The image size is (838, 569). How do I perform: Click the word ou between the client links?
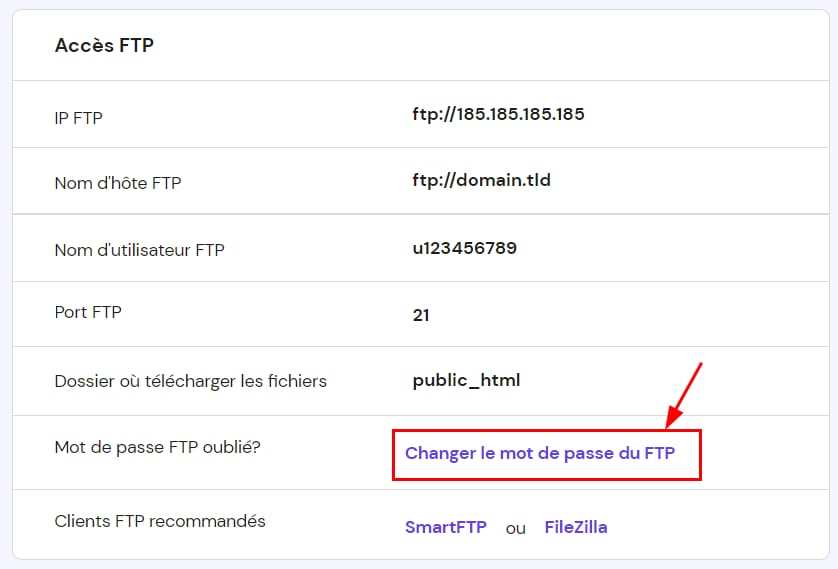click(515, 528)
